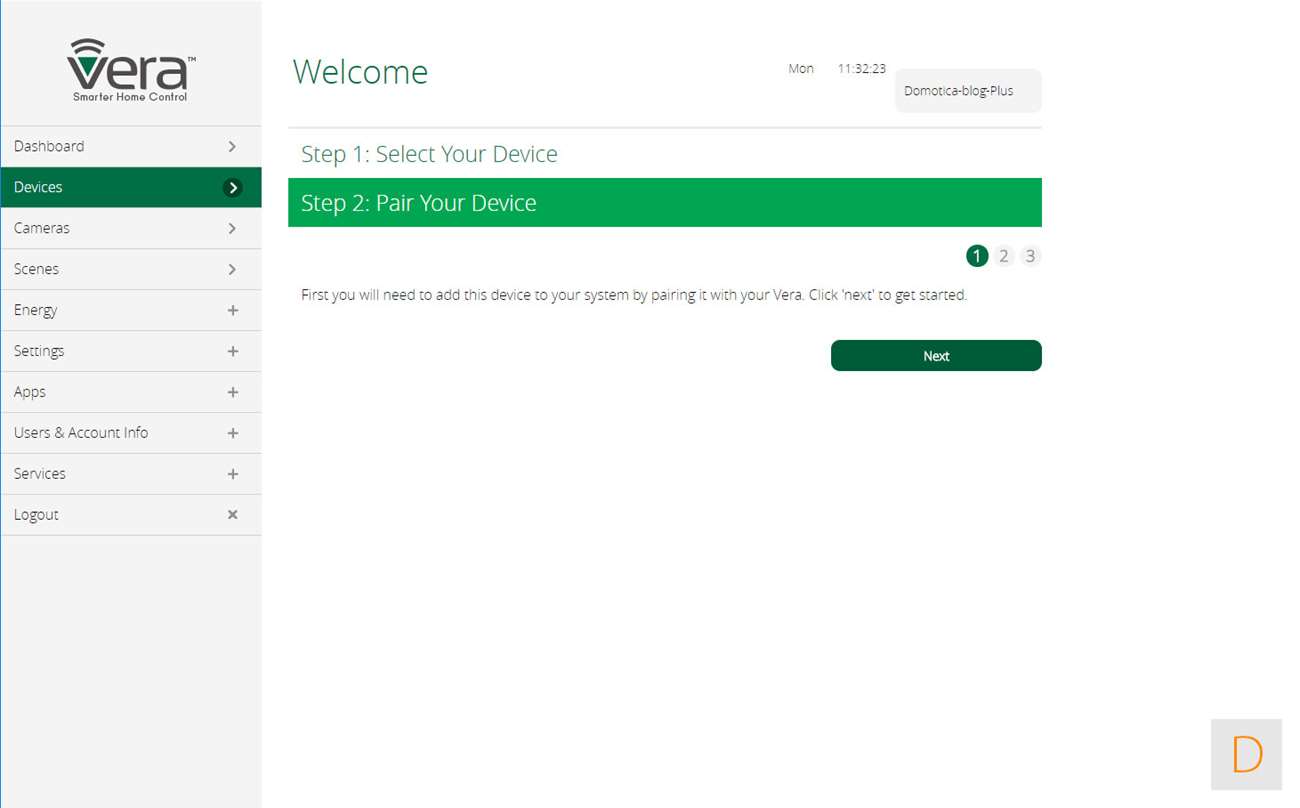Image resolution: width=1300 pixels, height=808 pixels.
Task: Open the Cameras menu item
Action: coord(42,228)
